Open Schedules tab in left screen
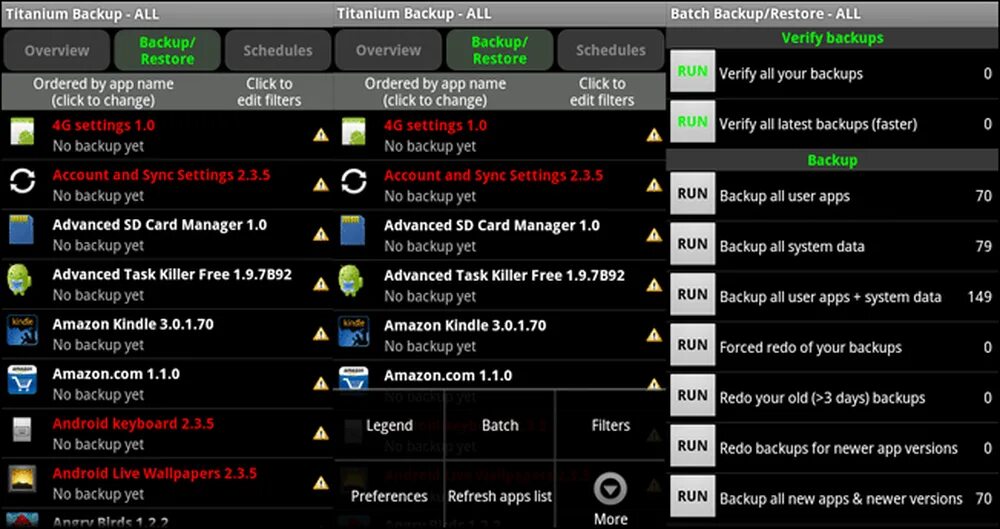1000x529 pixels. [x=278, y=50]
